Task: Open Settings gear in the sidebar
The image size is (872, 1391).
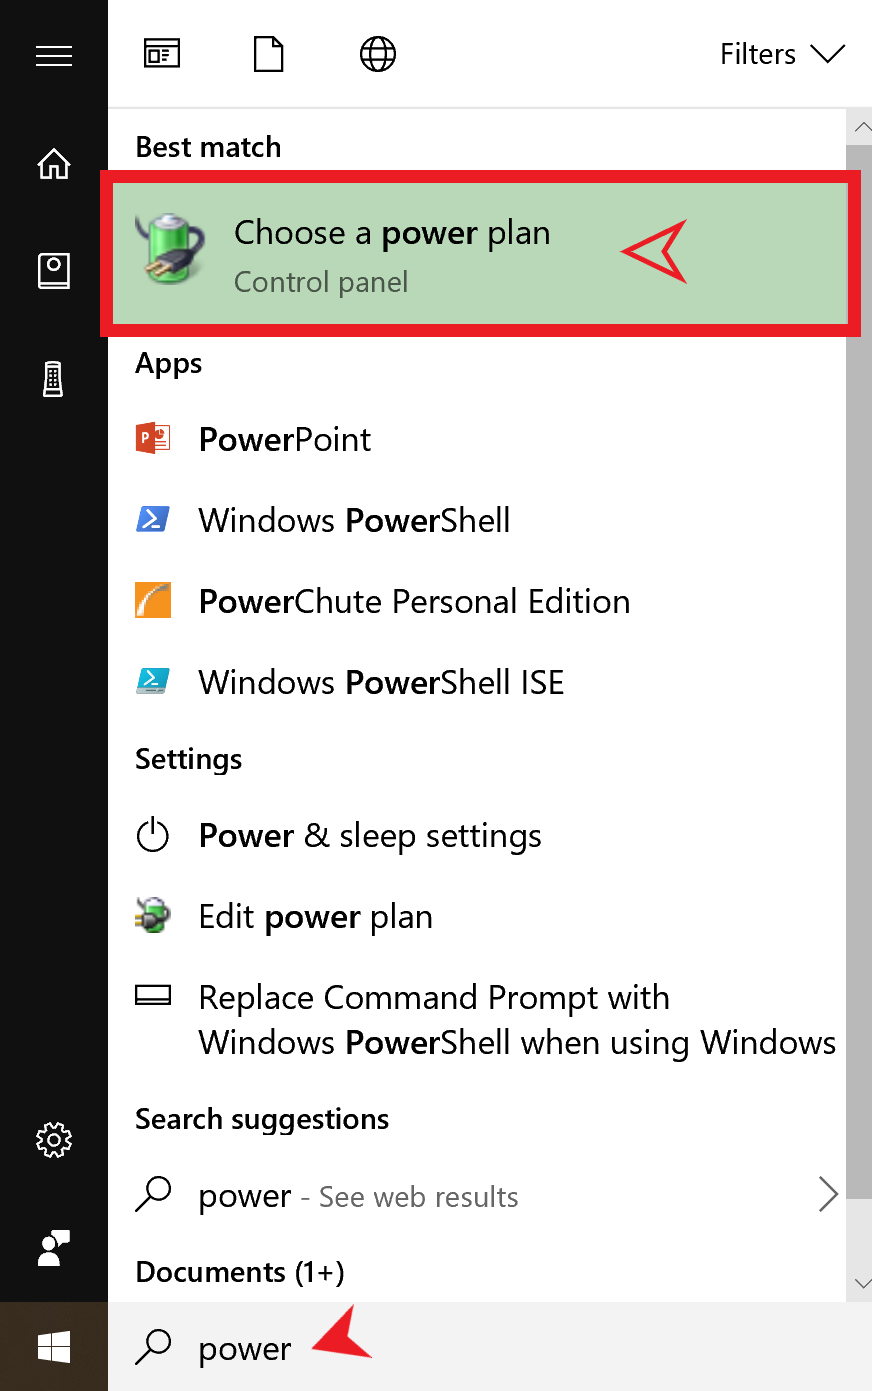Action: (x=54, y=1140)
